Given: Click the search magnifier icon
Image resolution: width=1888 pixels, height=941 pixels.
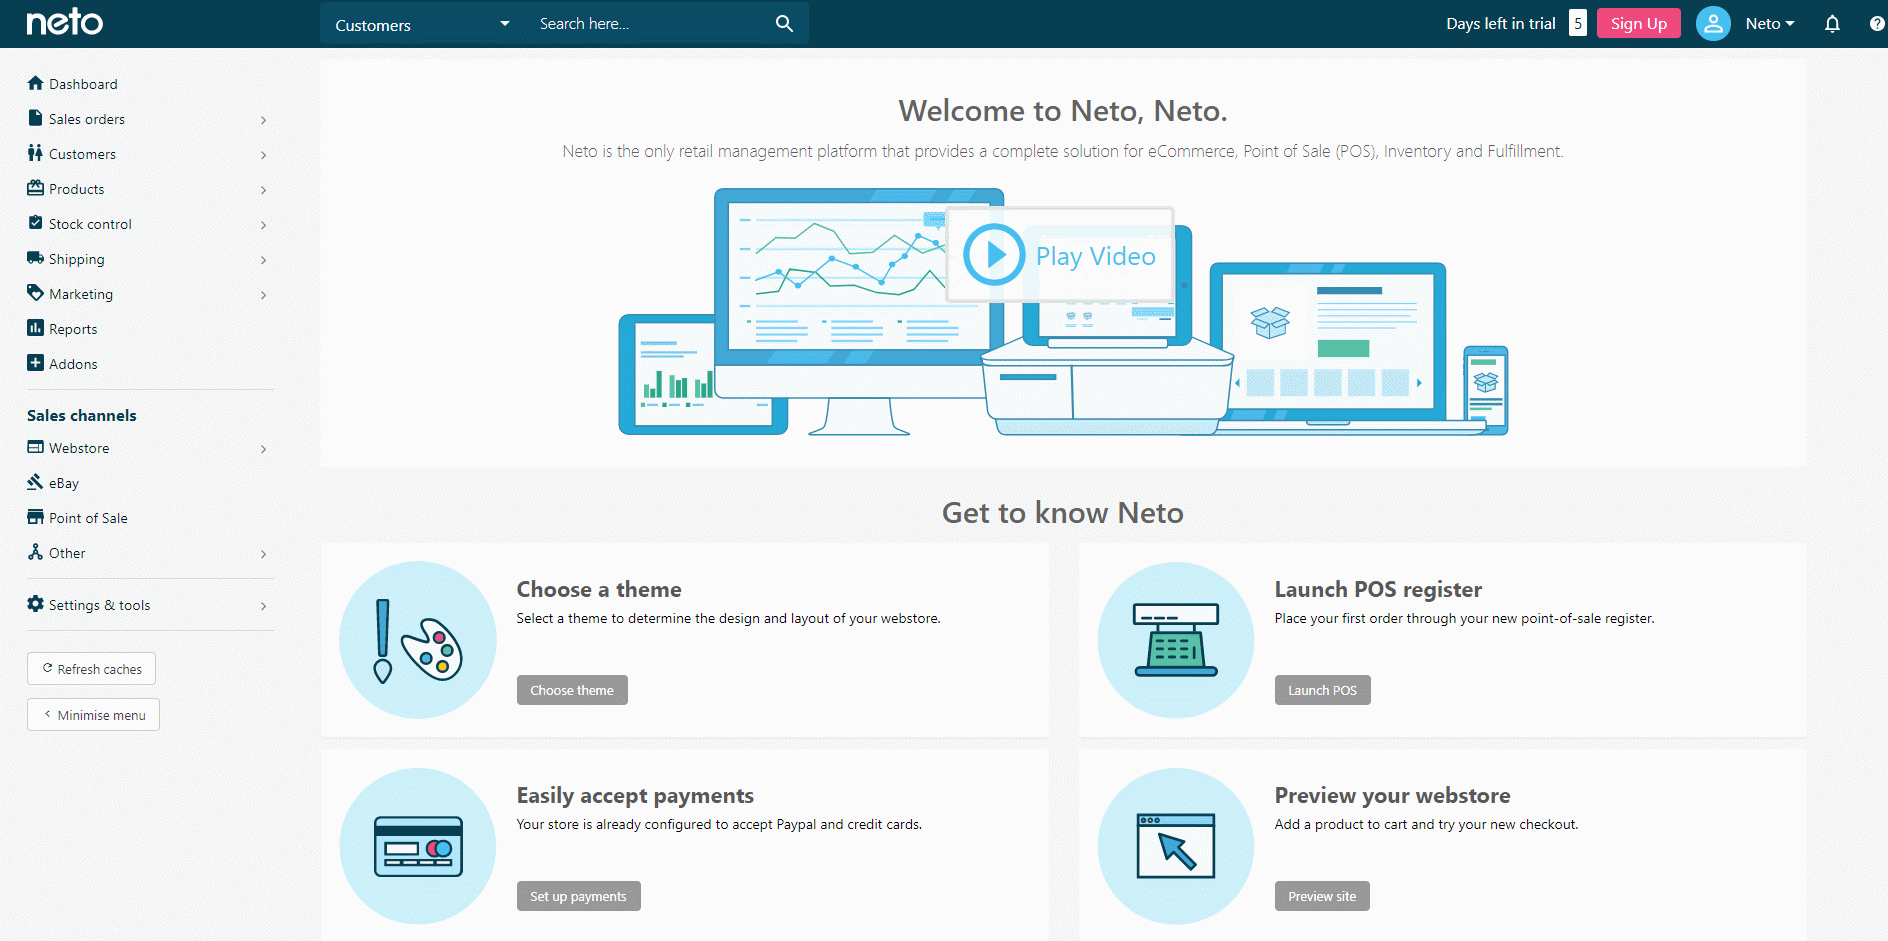Looking at the screenshot, I should (784, 24).
